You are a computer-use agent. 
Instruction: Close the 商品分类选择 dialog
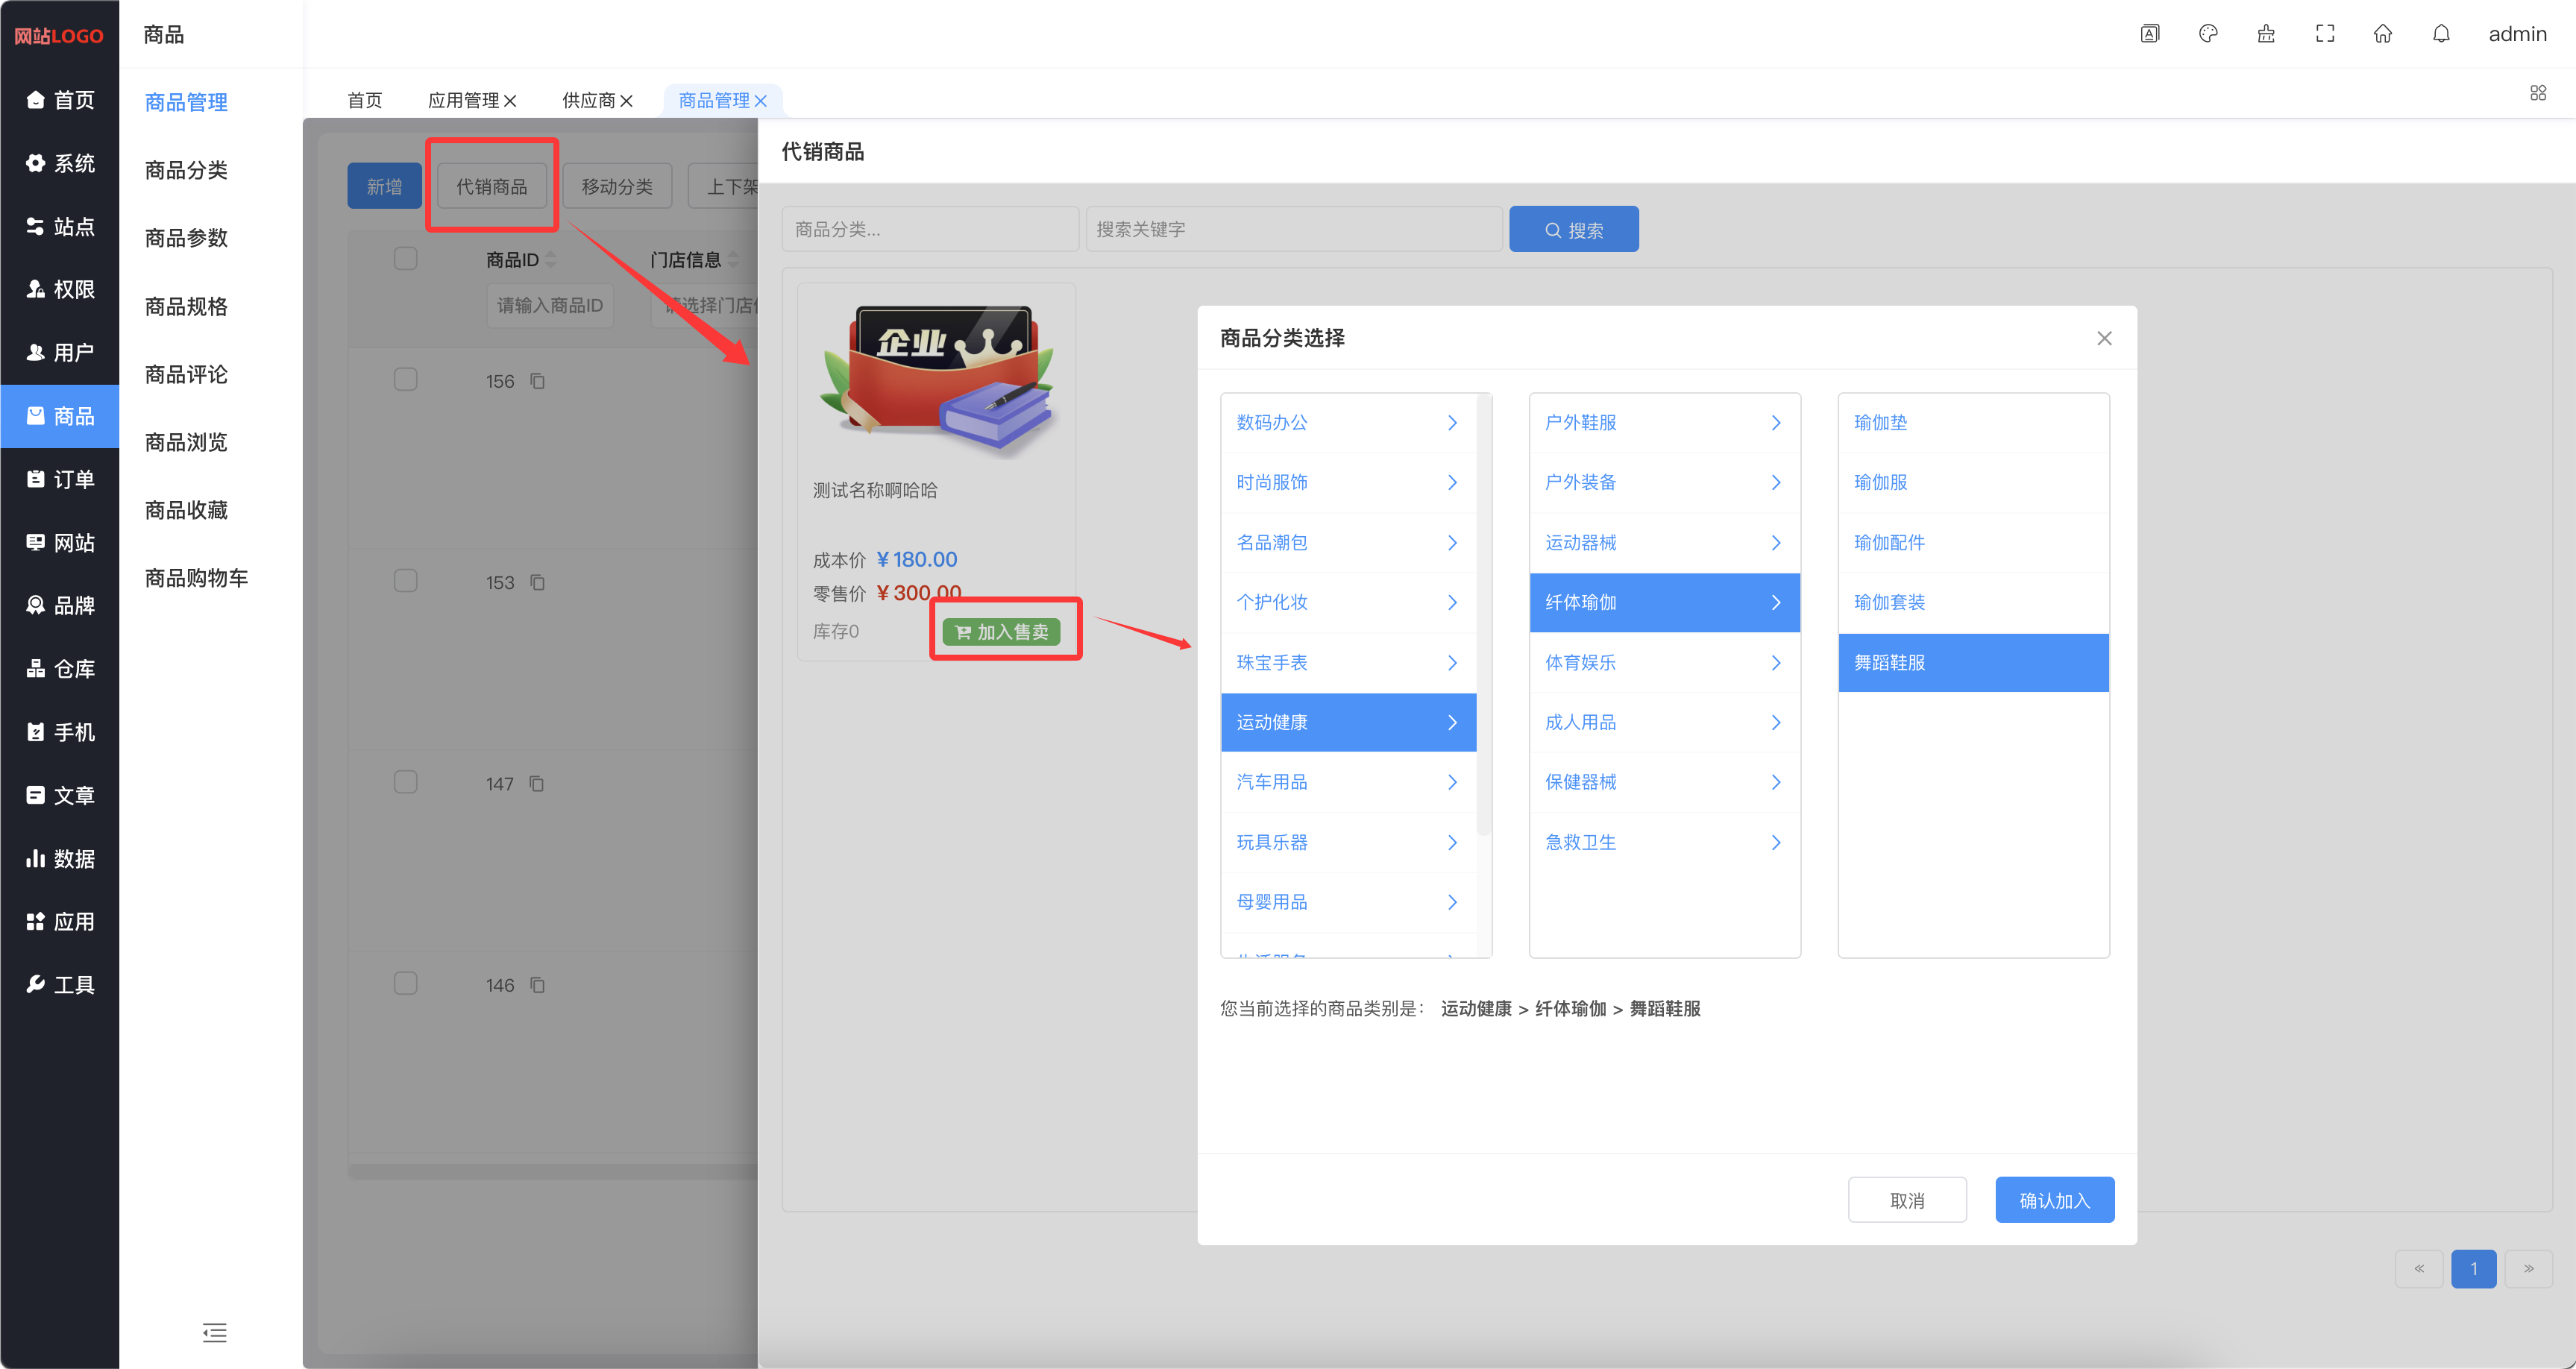tap(2104, 338)
